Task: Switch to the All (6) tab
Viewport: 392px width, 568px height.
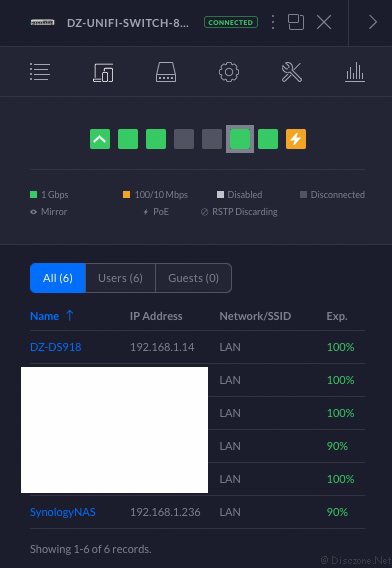Action: [58, 278]
